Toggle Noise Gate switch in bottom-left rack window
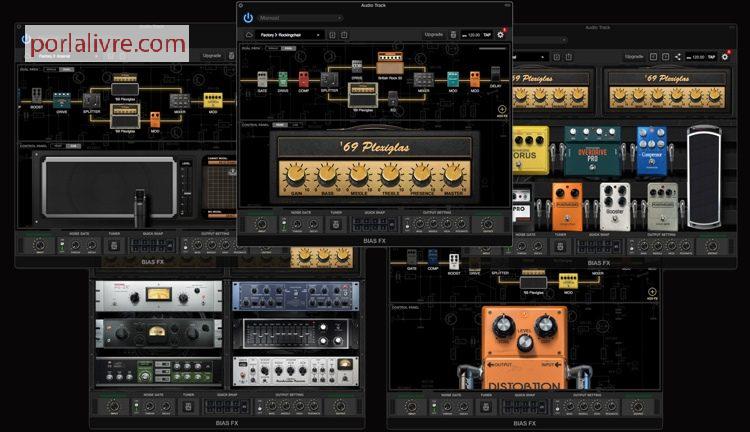The width and height of the screenshot is (750, 432). [136, 407]
